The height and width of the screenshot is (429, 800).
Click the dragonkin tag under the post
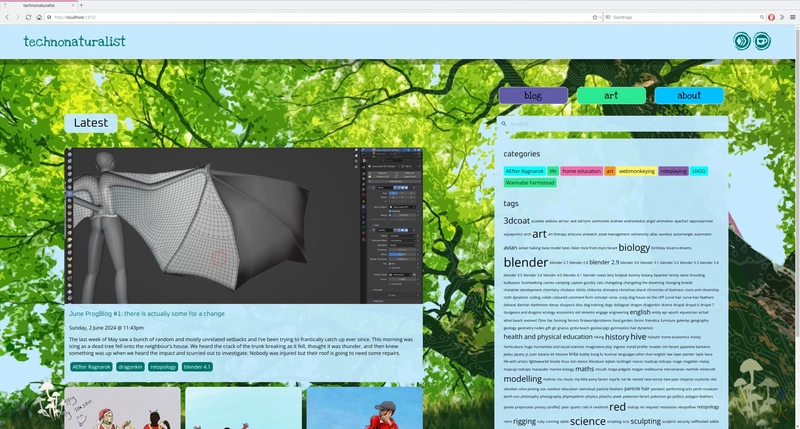tap(130, 367)
